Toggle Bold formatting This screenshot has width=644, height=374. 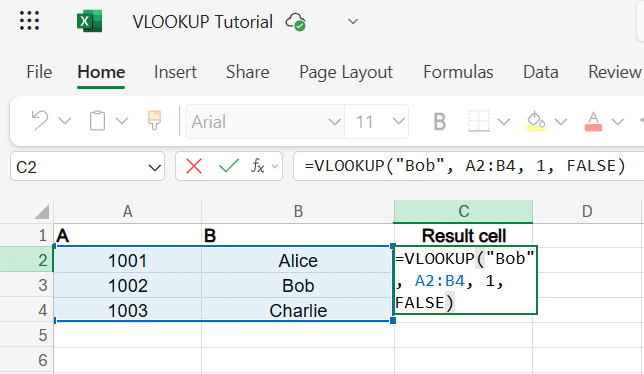coord(439,122)
